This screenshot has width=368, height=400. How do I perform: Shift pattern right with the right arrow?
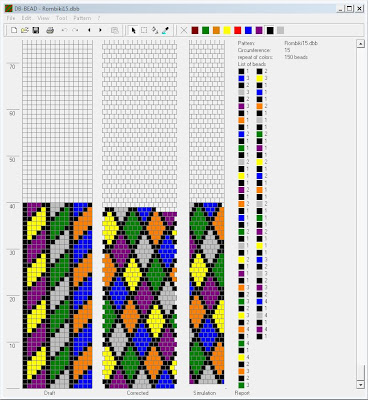pyautogui.click(x=100, y=30)
